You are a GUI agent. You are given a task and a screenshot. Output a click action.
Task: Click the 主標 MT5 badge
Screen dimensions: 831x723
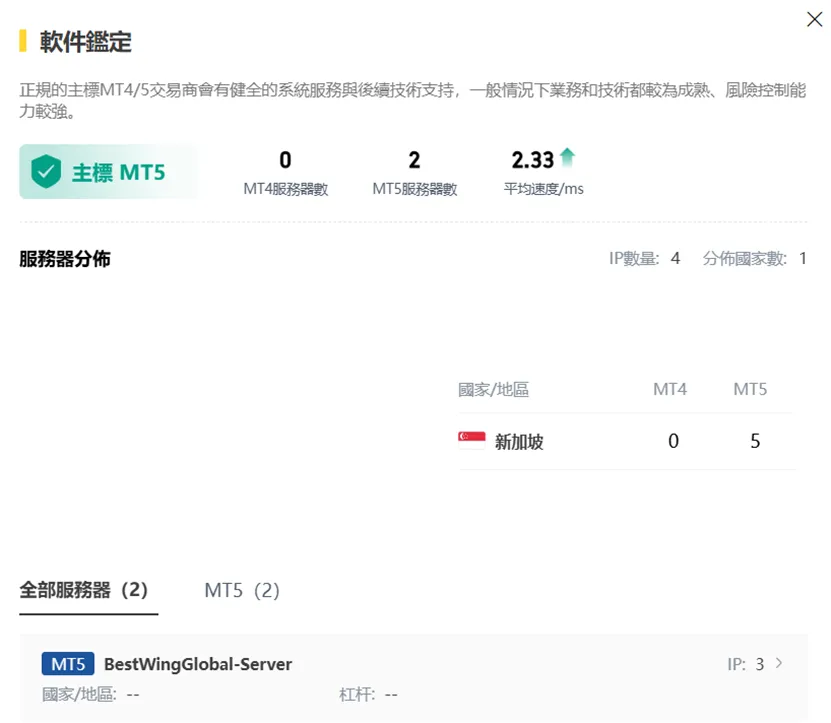[x=108, y=172]
